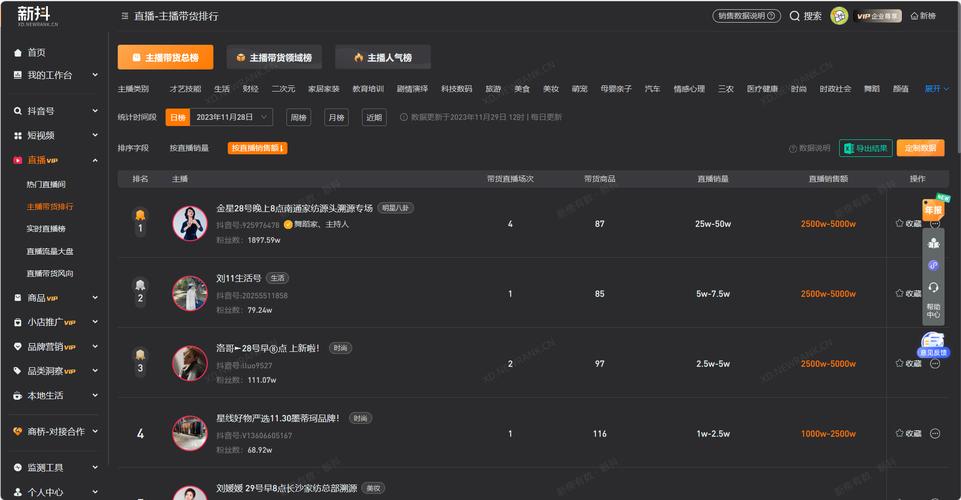Open 热门直播间 in the sidebar submenu
961x500 pixels.
[46, 184]
